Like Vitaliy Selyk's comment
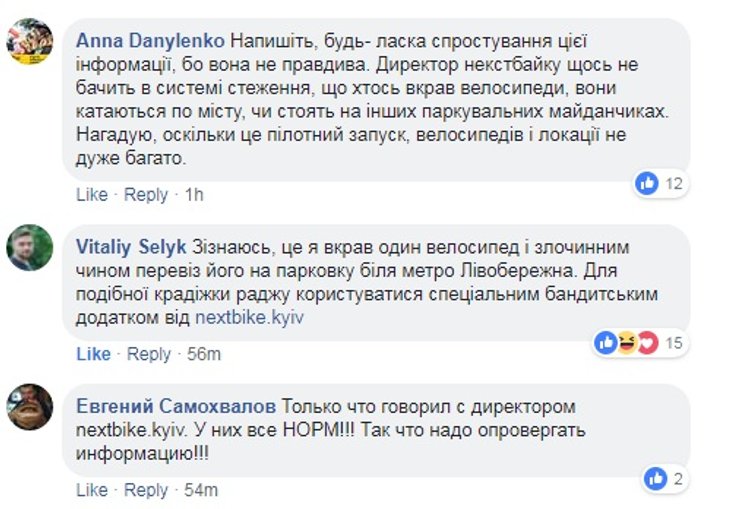Image resolution: width=740 pixels, height=509 pixels. coord(93,354)
